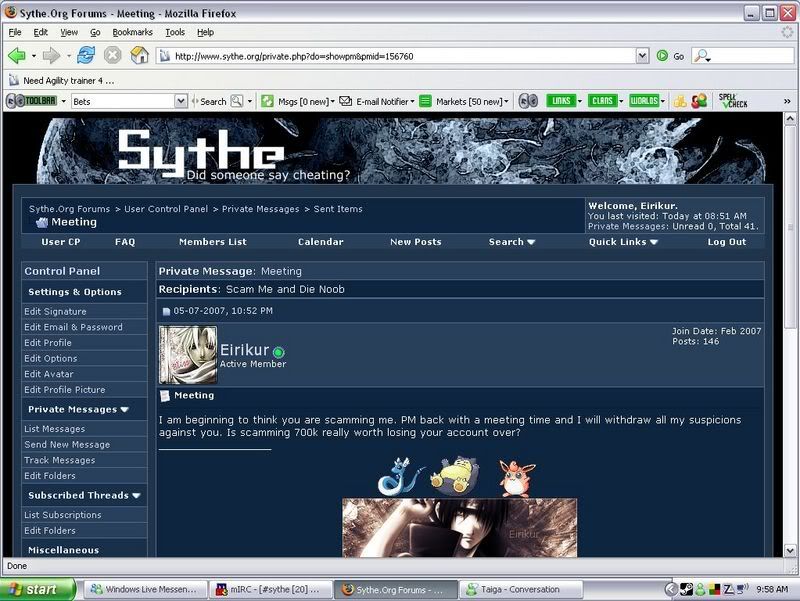Open the Worlds button dropdown arrow
This screenshot has width=800, height=601.
point(663,102)
